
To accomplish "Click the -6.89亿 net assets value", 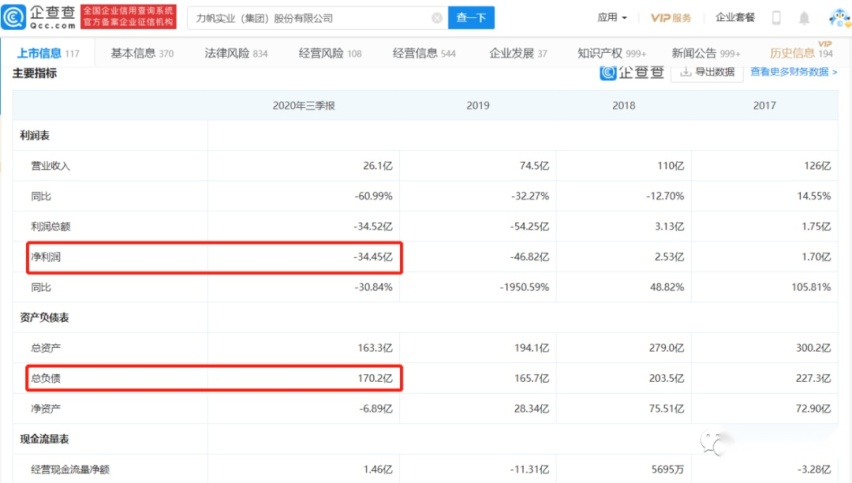I will pos(375,409).
